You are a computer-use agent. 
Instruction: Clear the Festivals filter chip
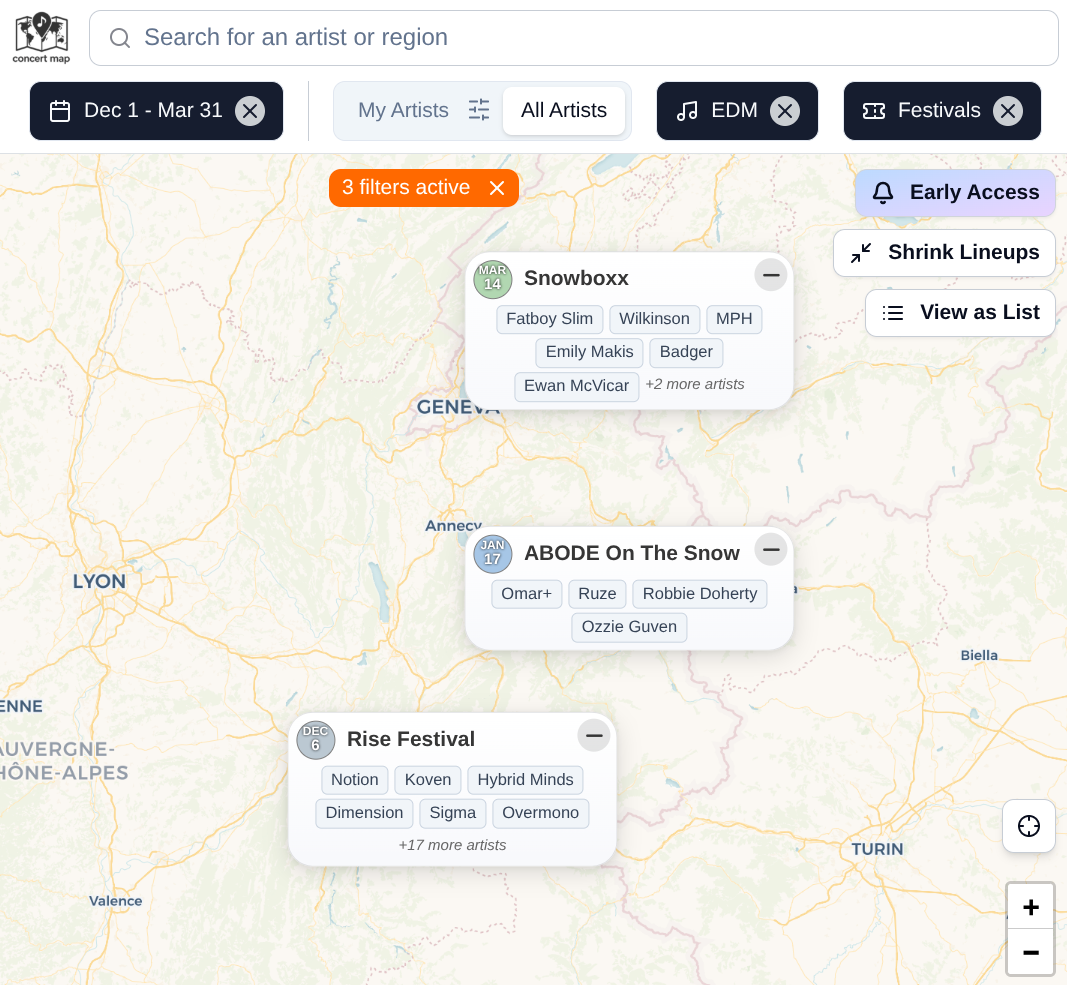point(1007,111)
